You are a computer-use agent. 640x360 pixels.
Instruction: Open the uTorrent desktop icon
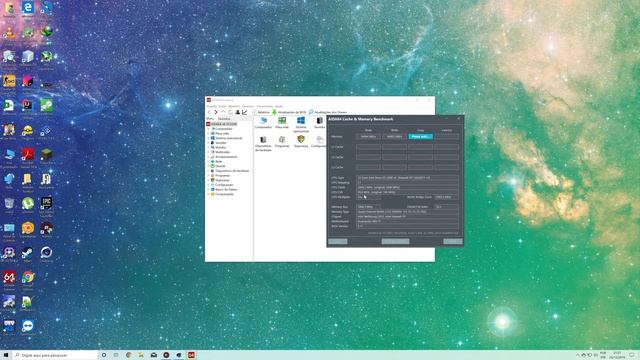pyautogui.click(x=27, y=204)
